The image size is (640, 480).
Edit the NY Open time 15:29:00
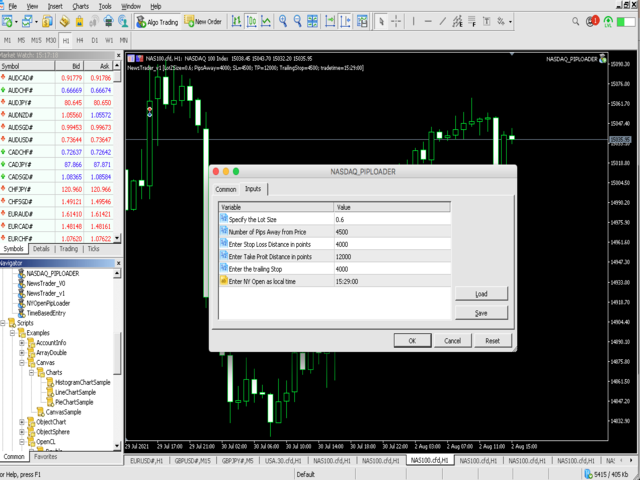pyautogui.click(x=392, y=282)
